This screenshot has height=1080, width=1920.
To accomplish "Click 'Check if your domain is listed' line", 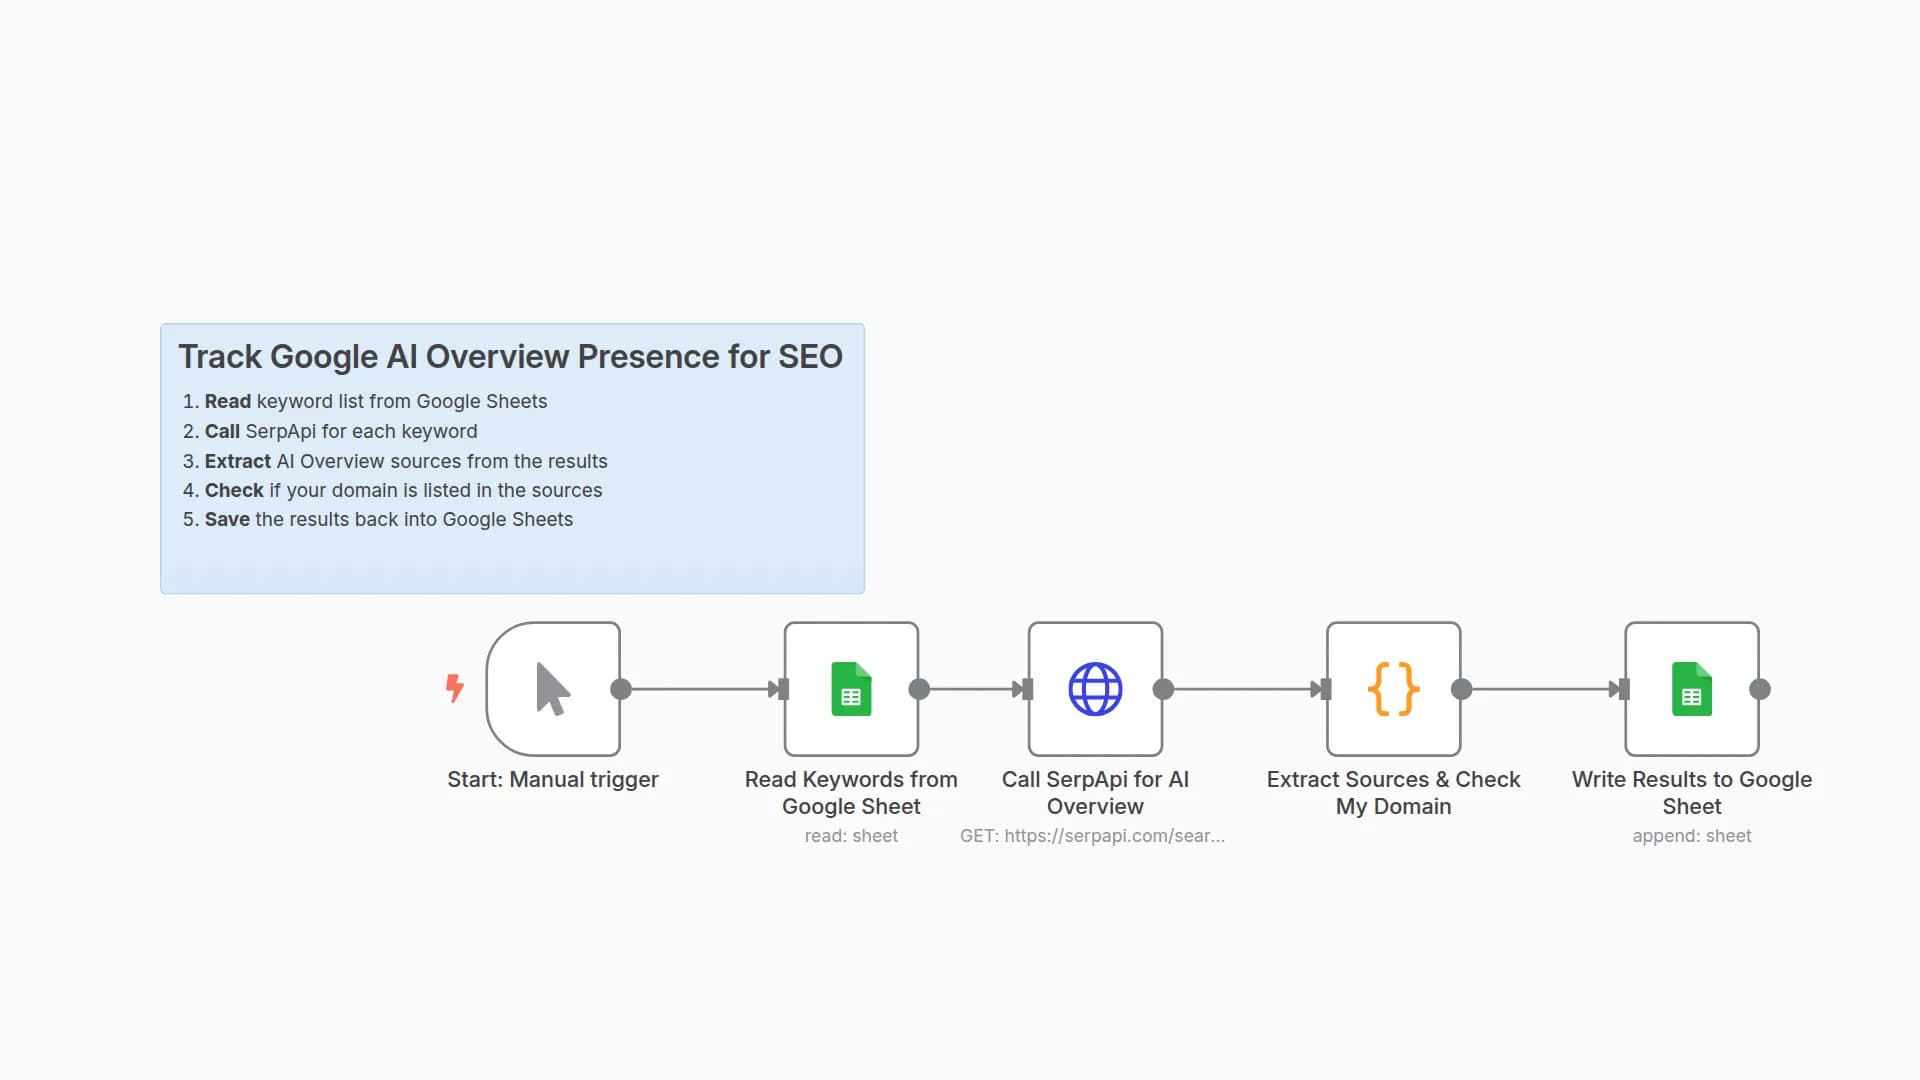I will (x=403, y=490).
